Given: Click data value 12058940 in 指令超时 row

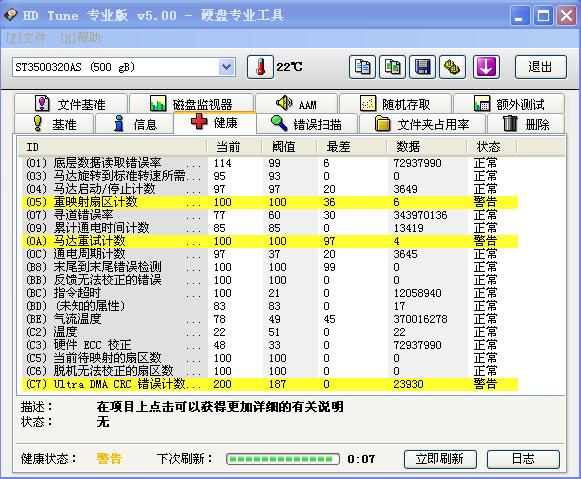Looking at the screenshot, I should click(417, 293).
